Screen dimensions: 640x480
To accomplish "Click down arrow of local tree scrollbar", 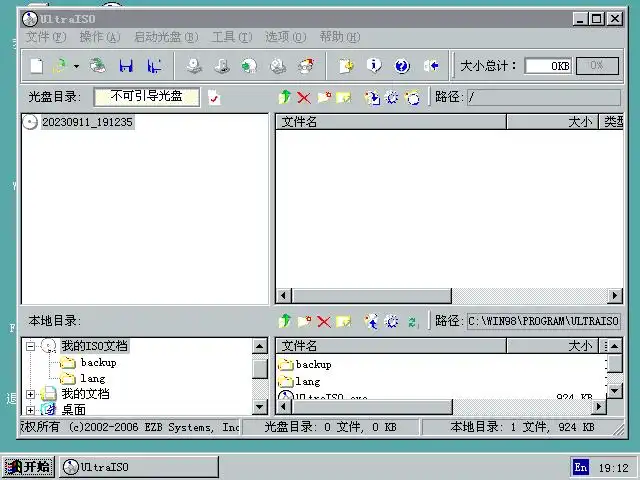I will [x=260, y=406].
